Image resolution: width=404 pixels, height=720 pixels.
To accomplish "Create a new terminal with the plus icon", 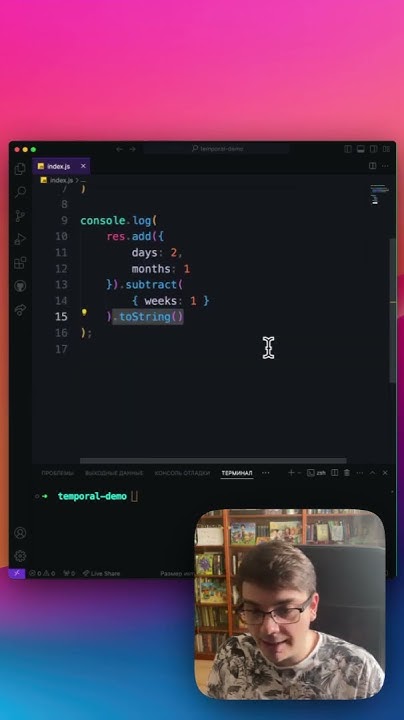I will pyautogui.click(x=291, y=472).
